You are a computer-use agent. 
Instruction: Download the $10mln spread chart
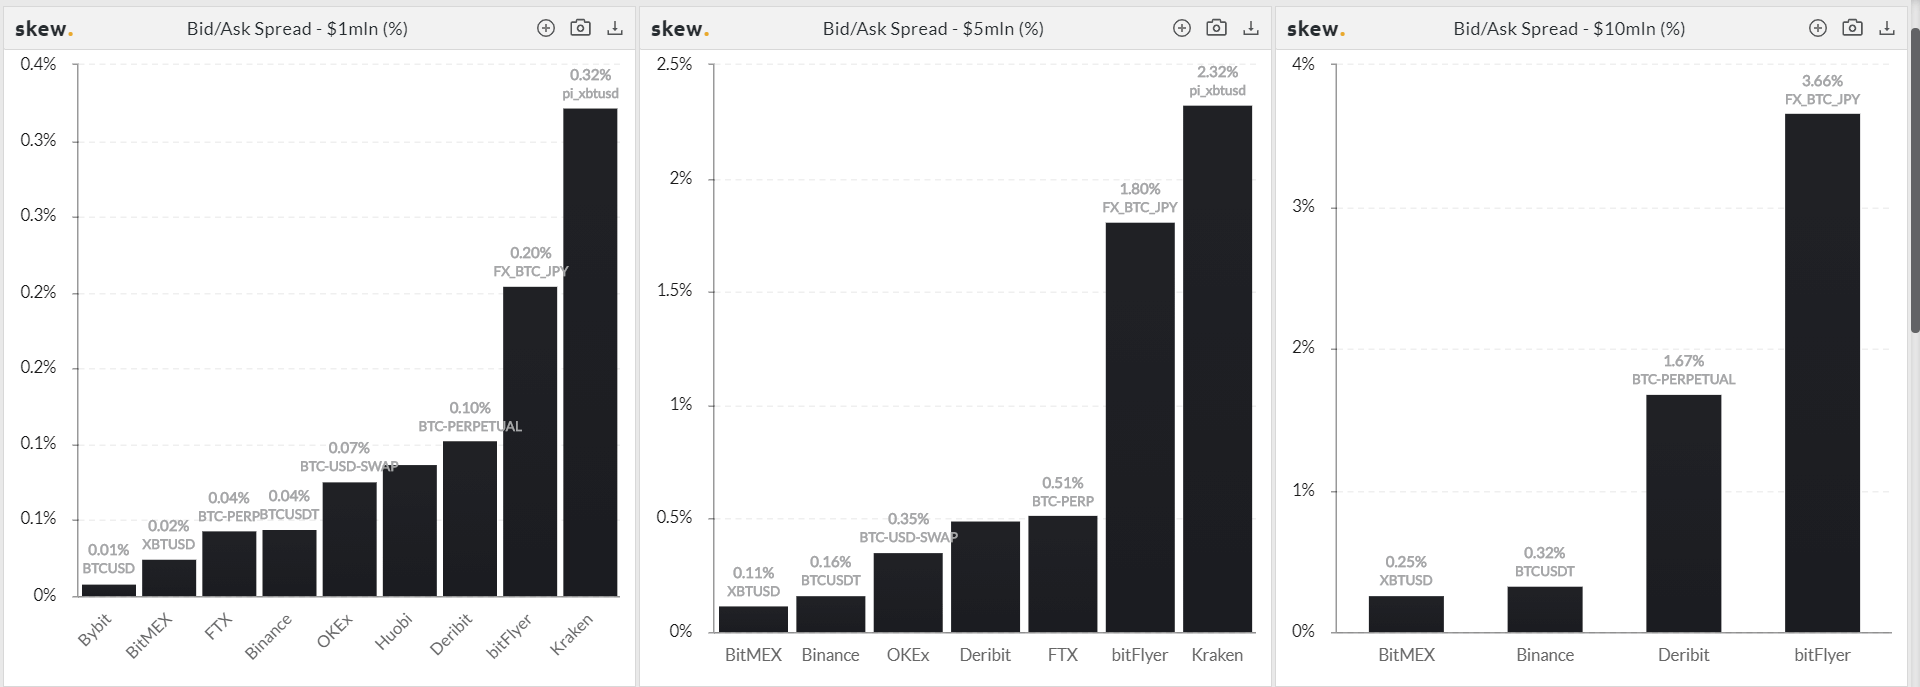pyautogui.click(x=1887, y=28)
